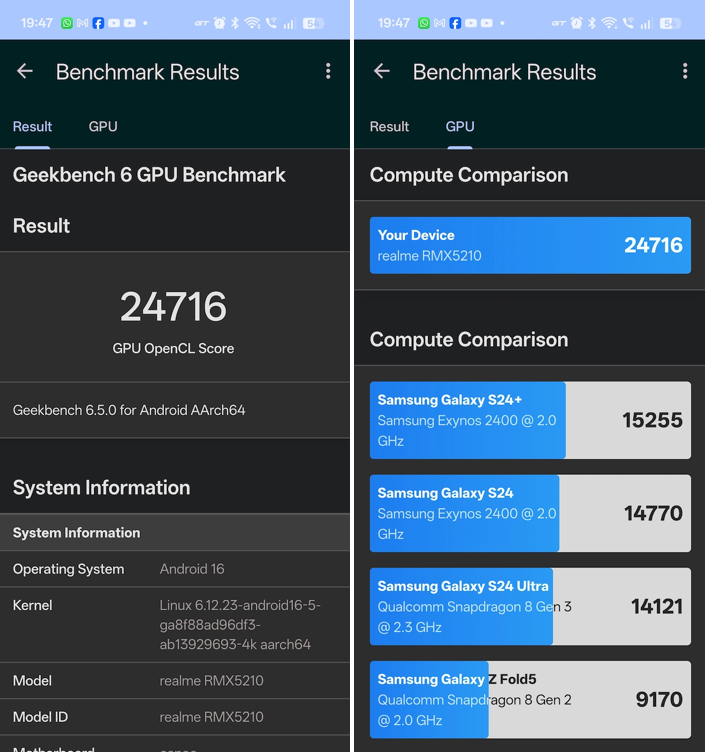Tap Bluetooth icon in right status bar
Screen dimensions: 705x752
[x=592, y=23]
